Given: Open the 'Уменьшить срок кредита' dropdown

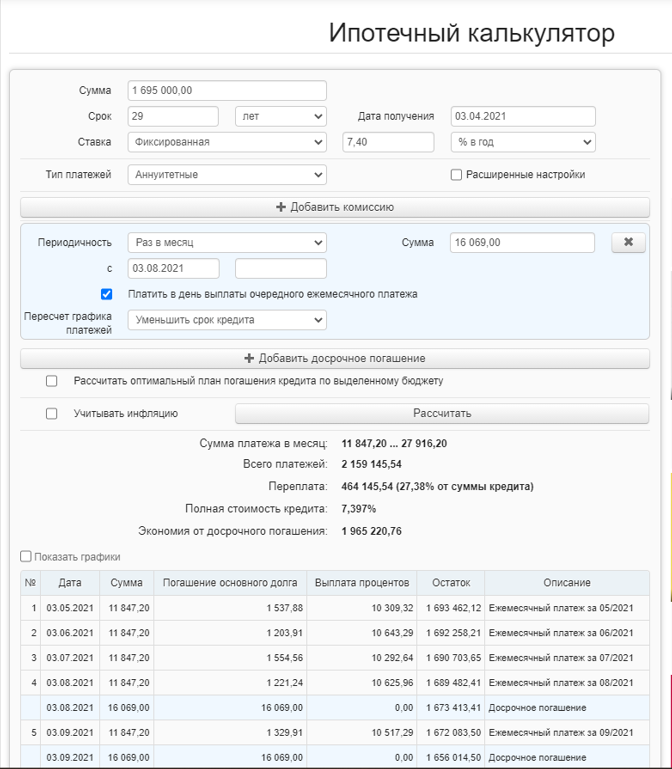Looking at the screenshot, I should tap(227, 320).
